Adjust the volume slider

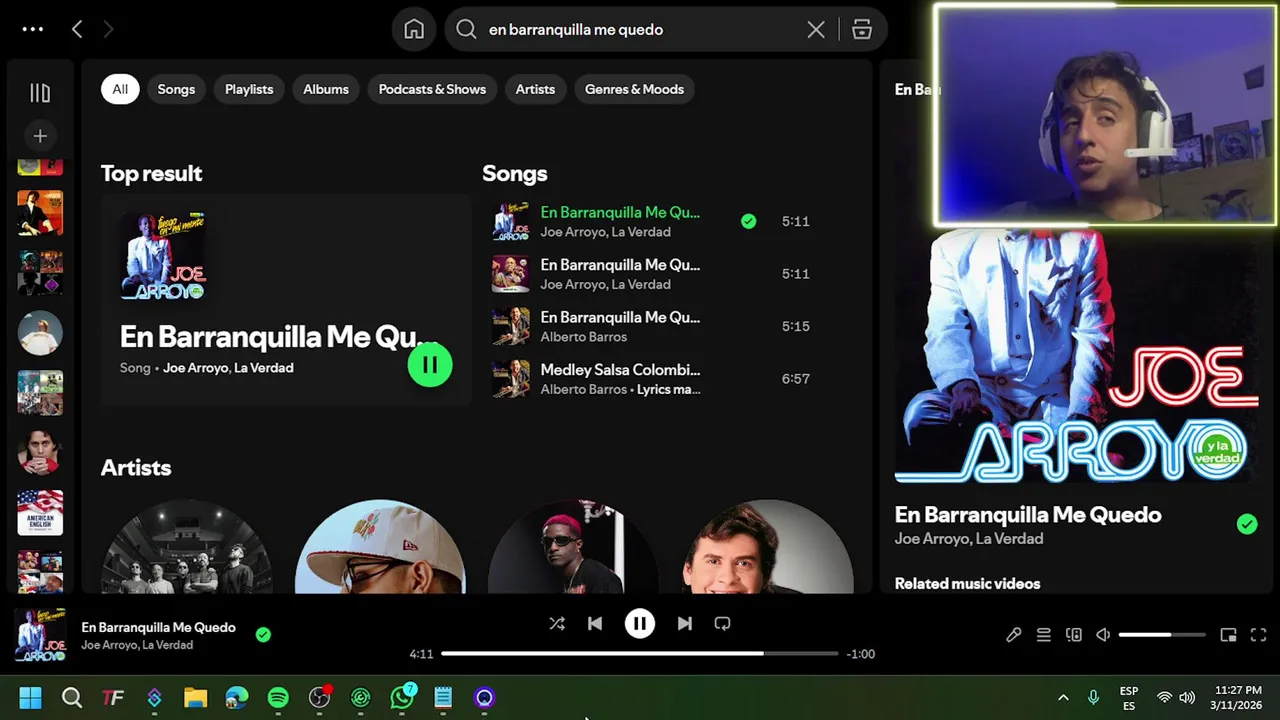(x=1161, y=635)
